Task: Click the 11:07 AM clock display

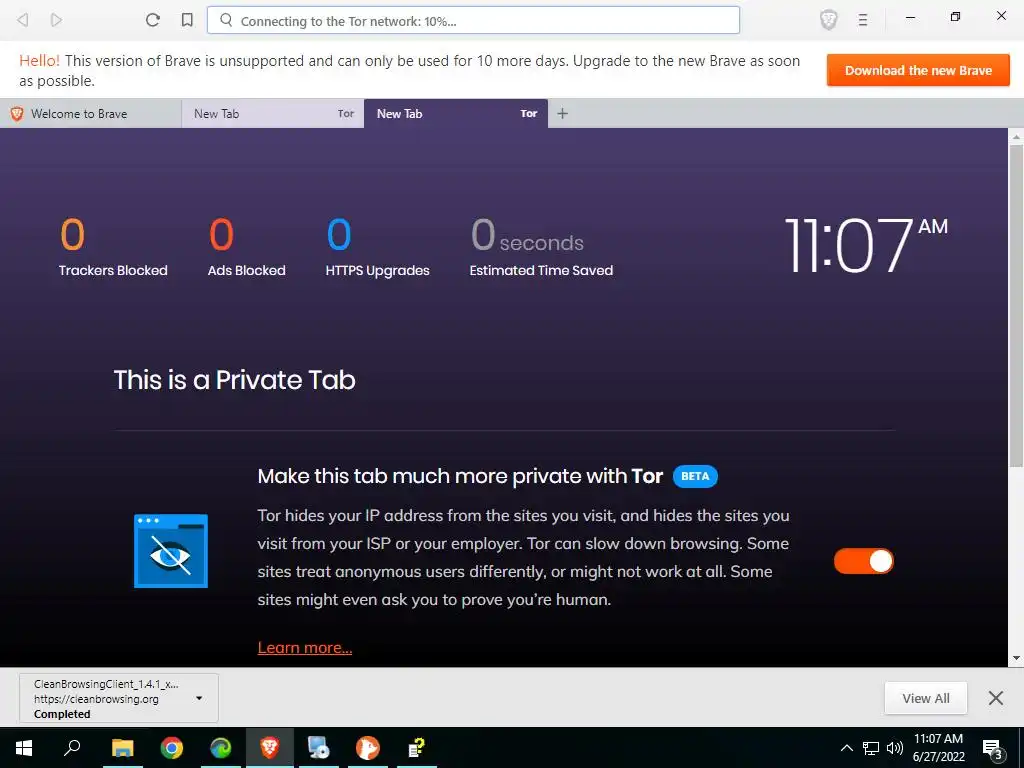Action: 866,245
